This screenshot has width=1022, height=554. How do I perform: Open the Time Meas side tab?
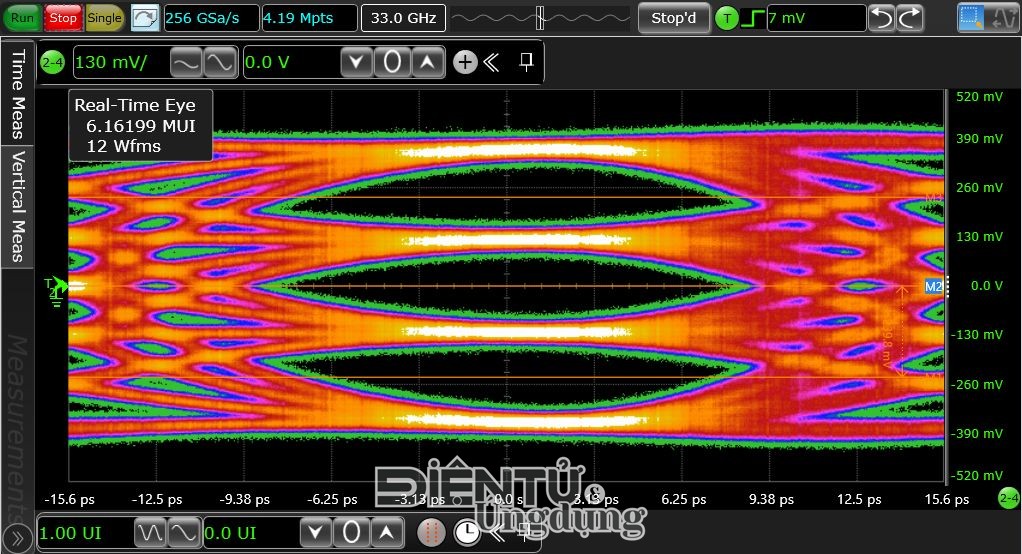(x=18, y=93)
